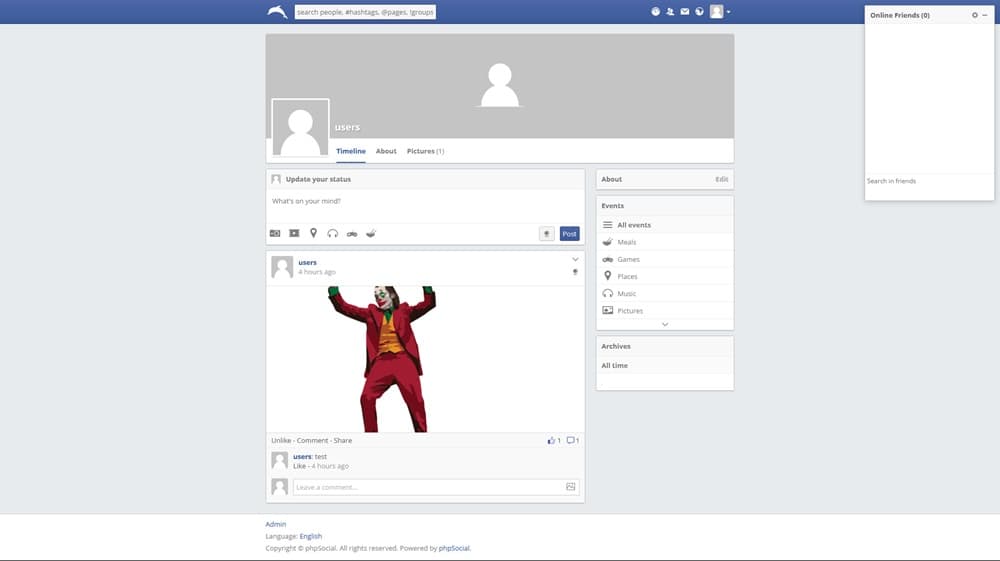Add a location with the map pin icon
Image resolution: width=1000 pixels, height=561 pixels.
tap(313, 233)
